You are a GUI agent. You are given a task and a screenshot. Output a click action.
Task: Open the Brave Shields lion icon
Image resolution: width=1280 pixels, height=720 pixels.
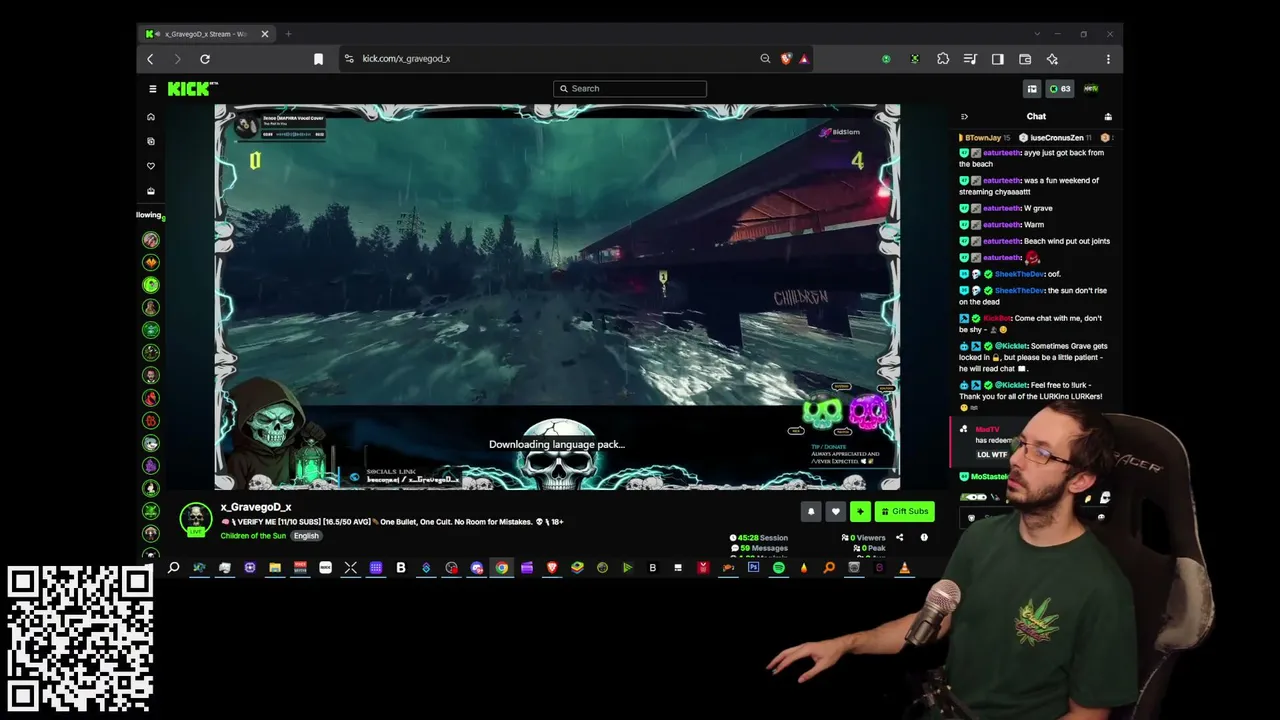click(786, 59)
